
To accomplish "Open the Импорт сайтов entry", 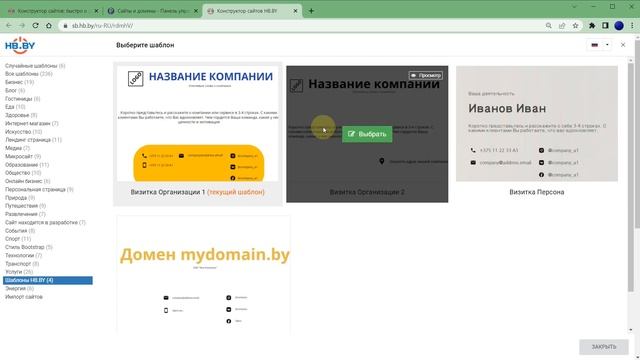I will click(x=24, y=297).
